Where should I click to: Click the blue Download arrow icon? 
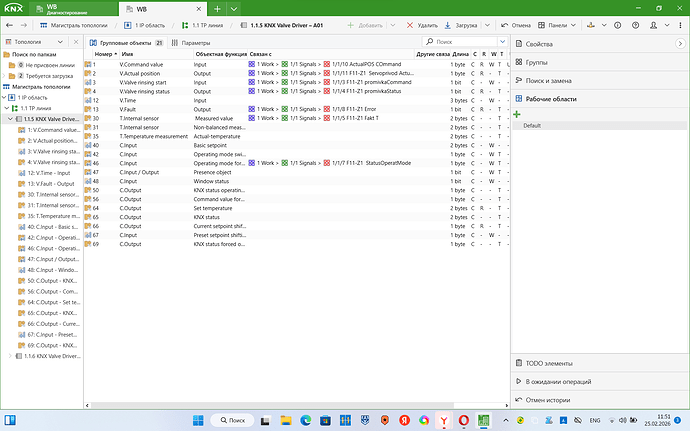pyautogui.click(x=448, y=26)
